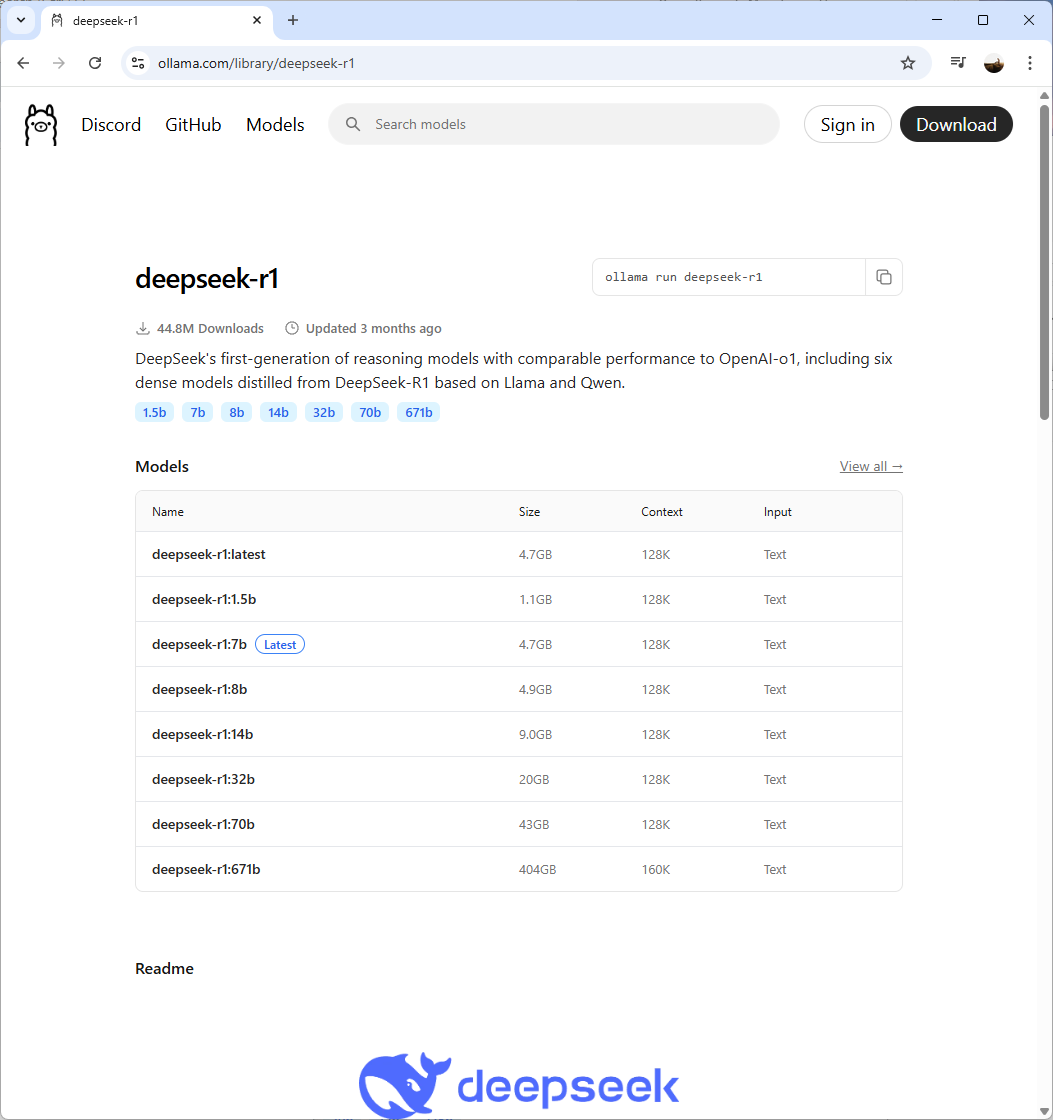Open the deepseek-r1:7b model
Image resolution: width=1053 pixels, height=1120 pixels.
[x=199, y=644]
